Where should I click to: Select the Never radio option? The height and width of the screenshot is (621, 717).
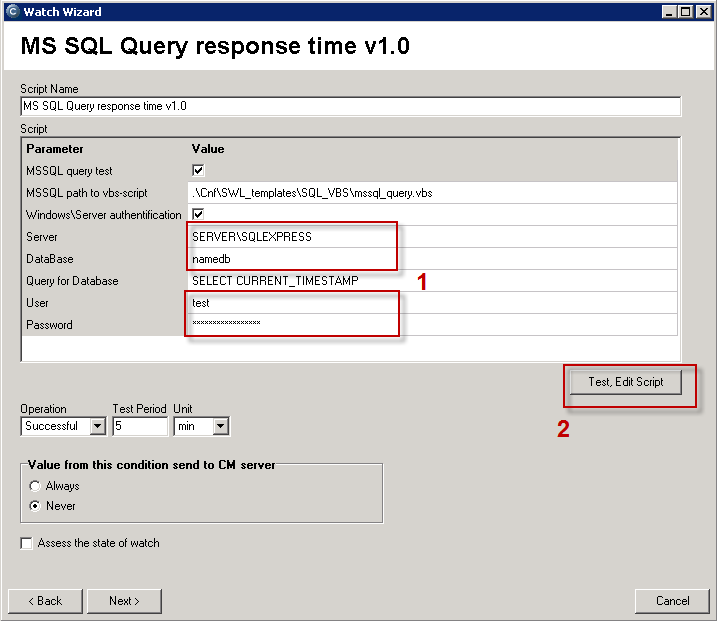click(x=35, y=506)
